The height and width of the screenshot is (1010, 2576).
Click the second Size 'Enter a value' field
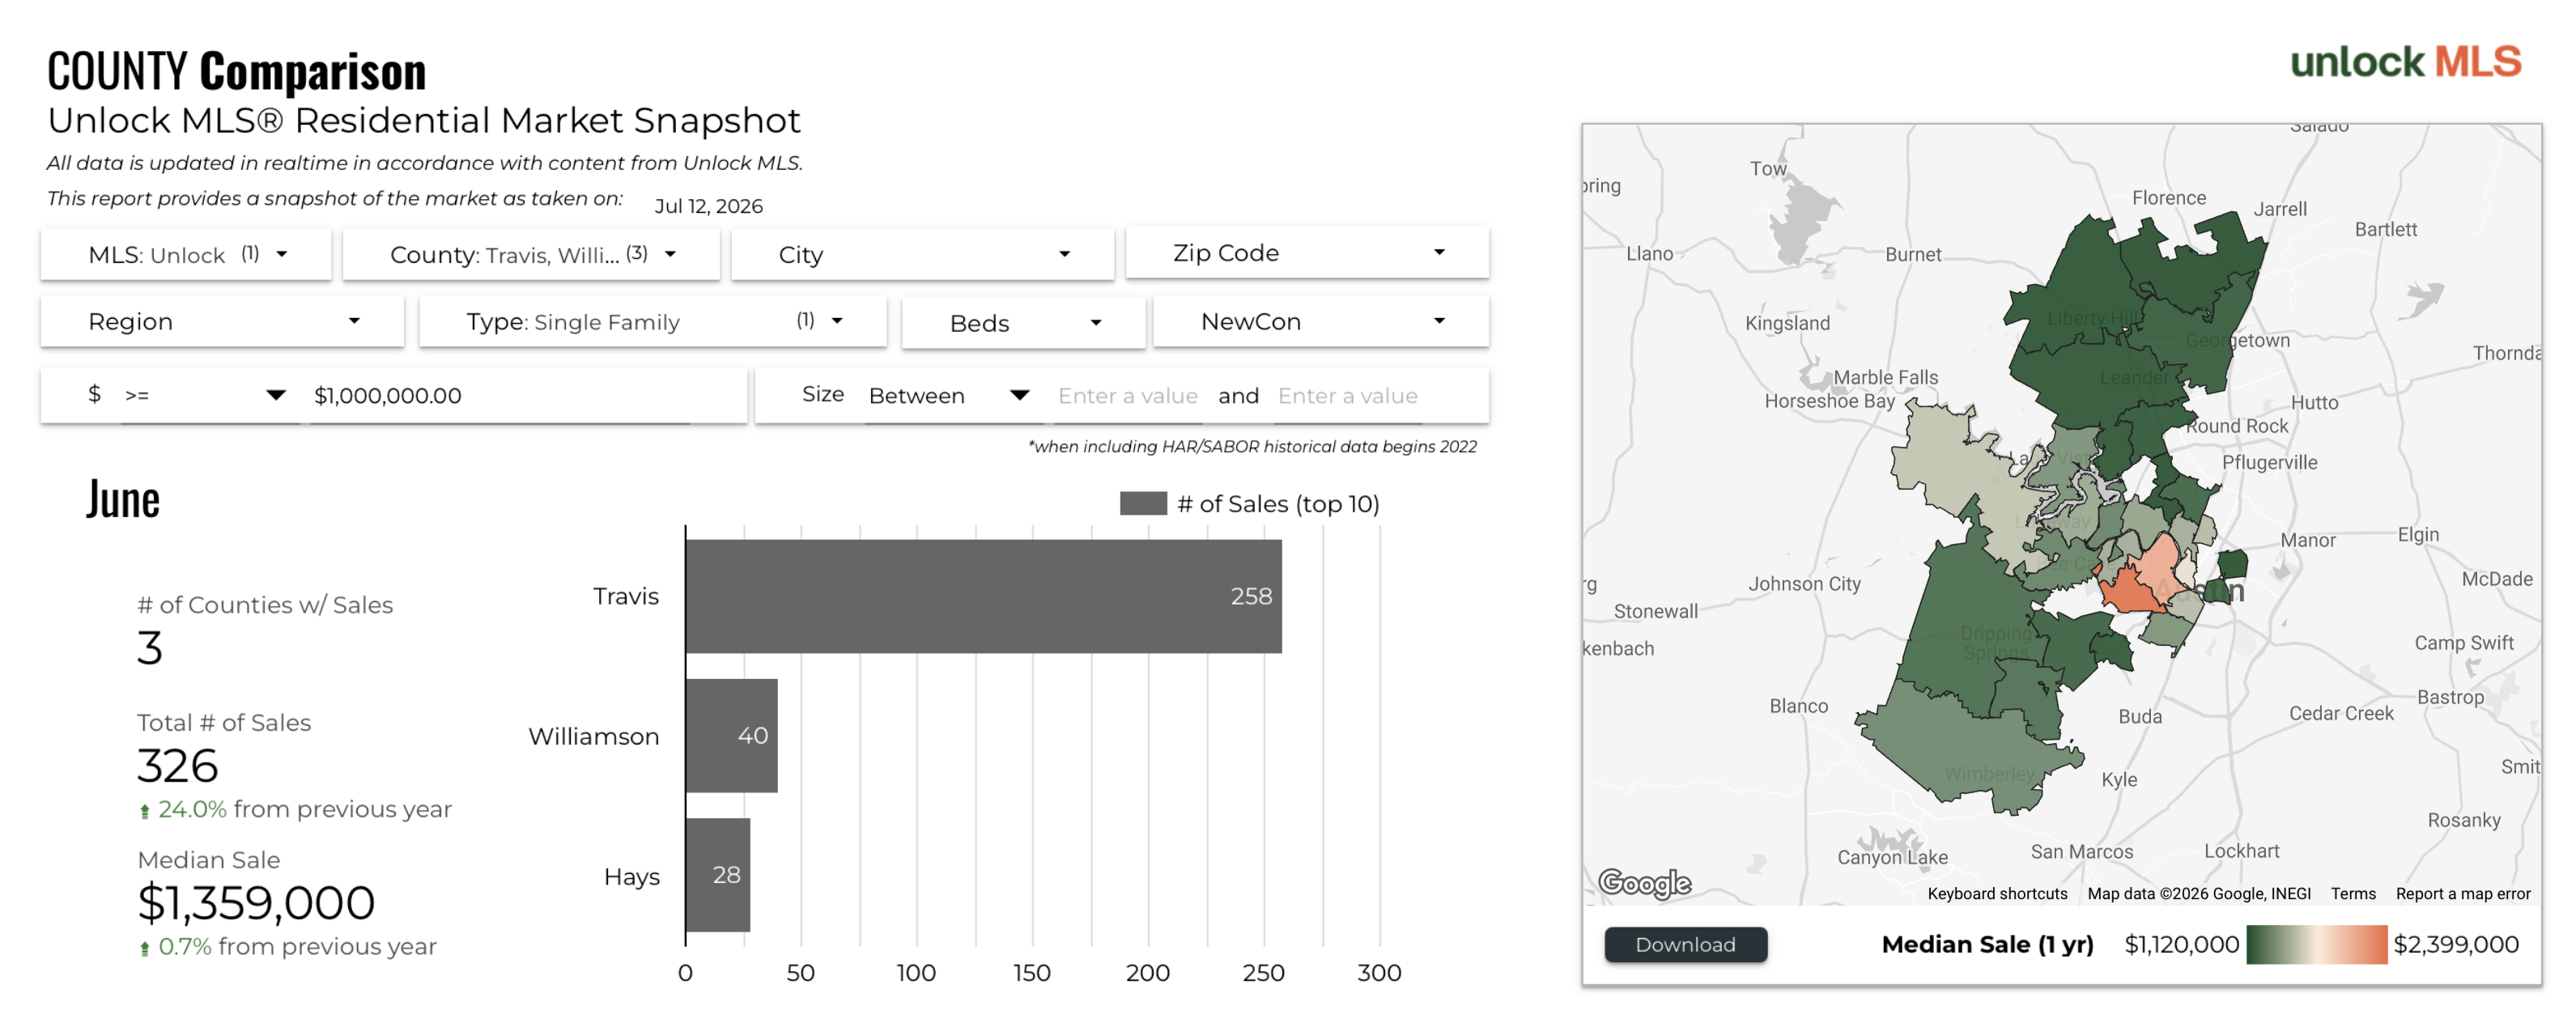(1347, 395)
